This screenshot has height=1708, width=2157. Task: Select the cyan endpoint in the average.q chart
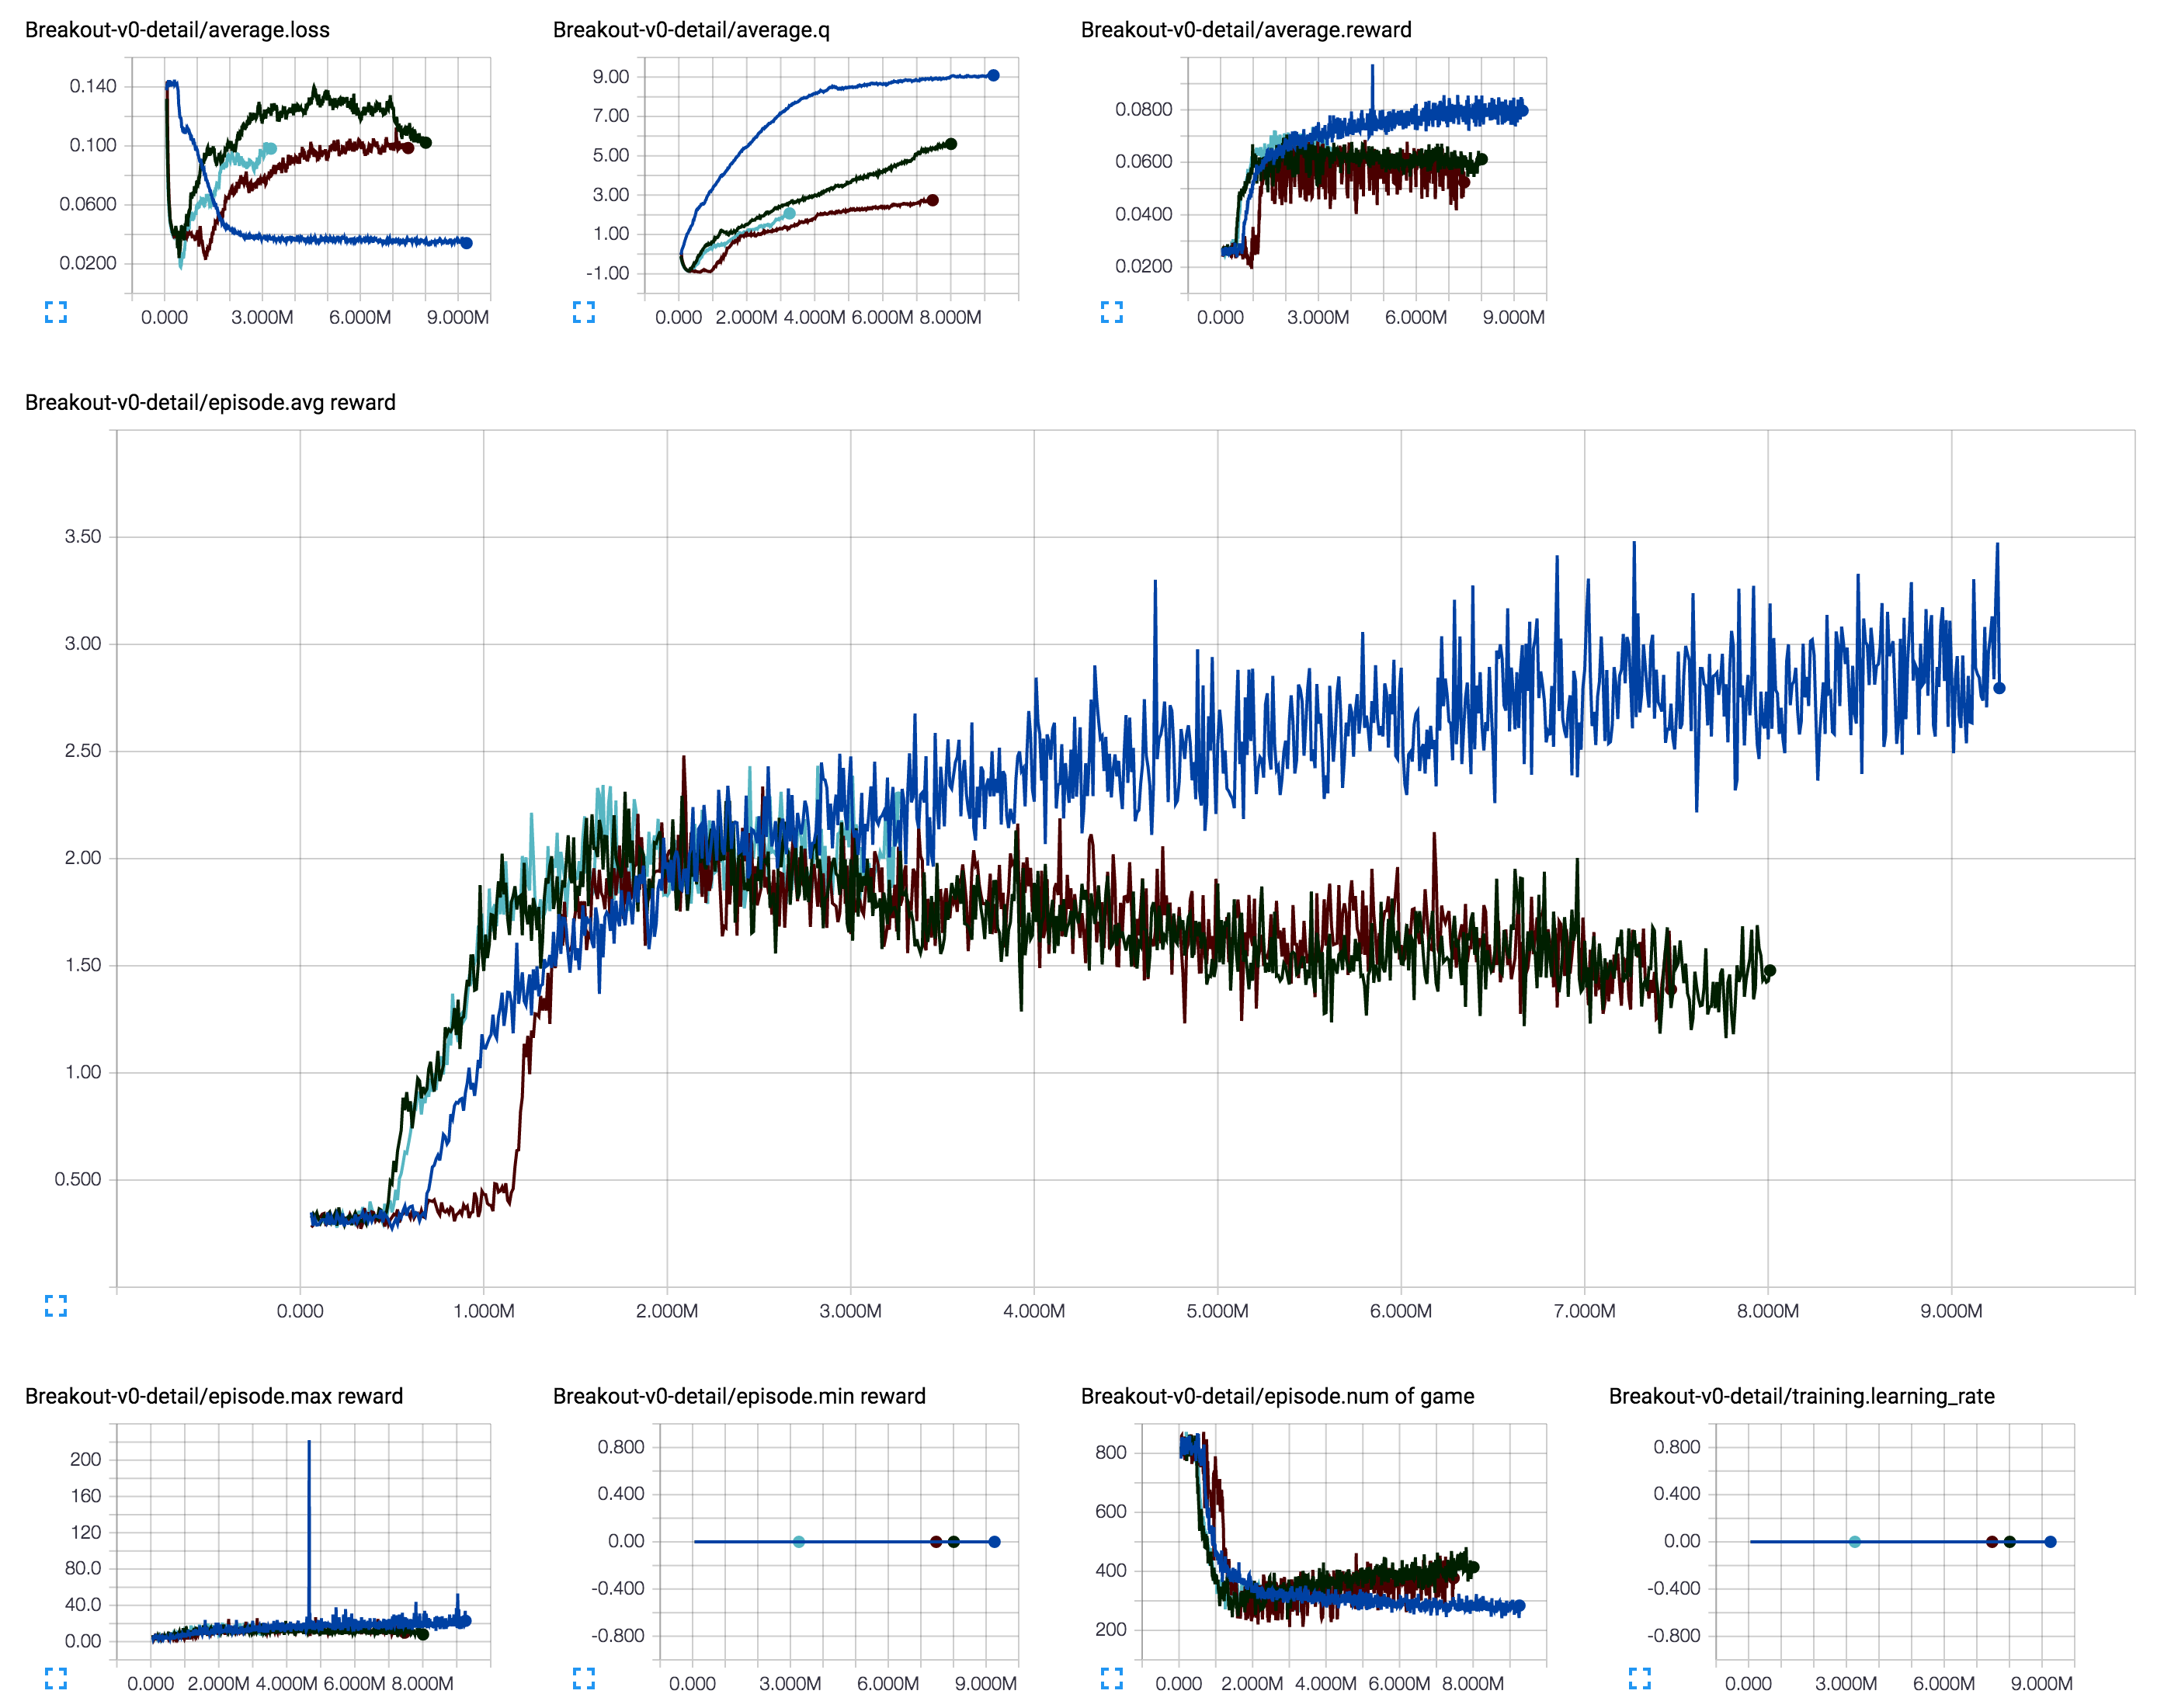tap(790, 213)
